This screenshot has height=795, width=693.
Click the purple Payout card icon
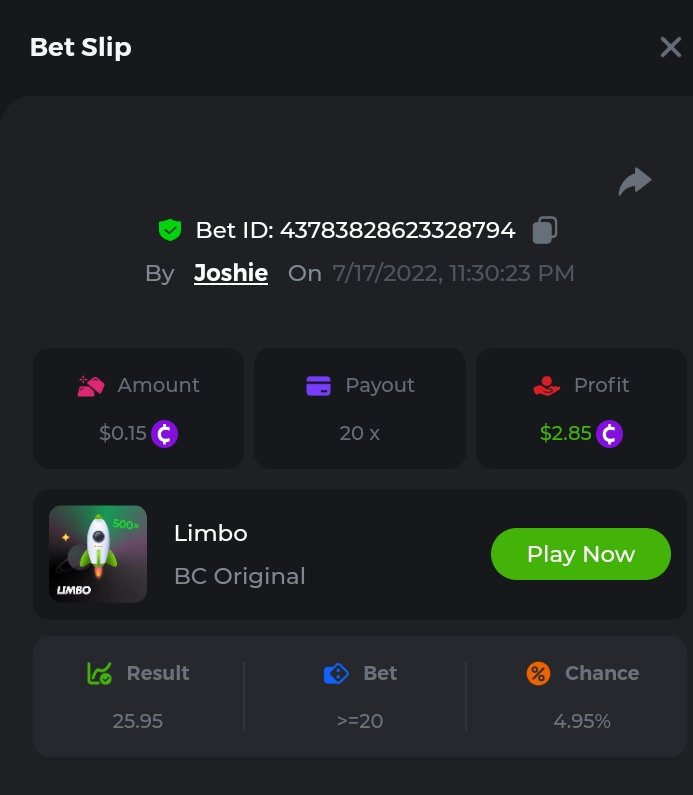tap(318, 386)
